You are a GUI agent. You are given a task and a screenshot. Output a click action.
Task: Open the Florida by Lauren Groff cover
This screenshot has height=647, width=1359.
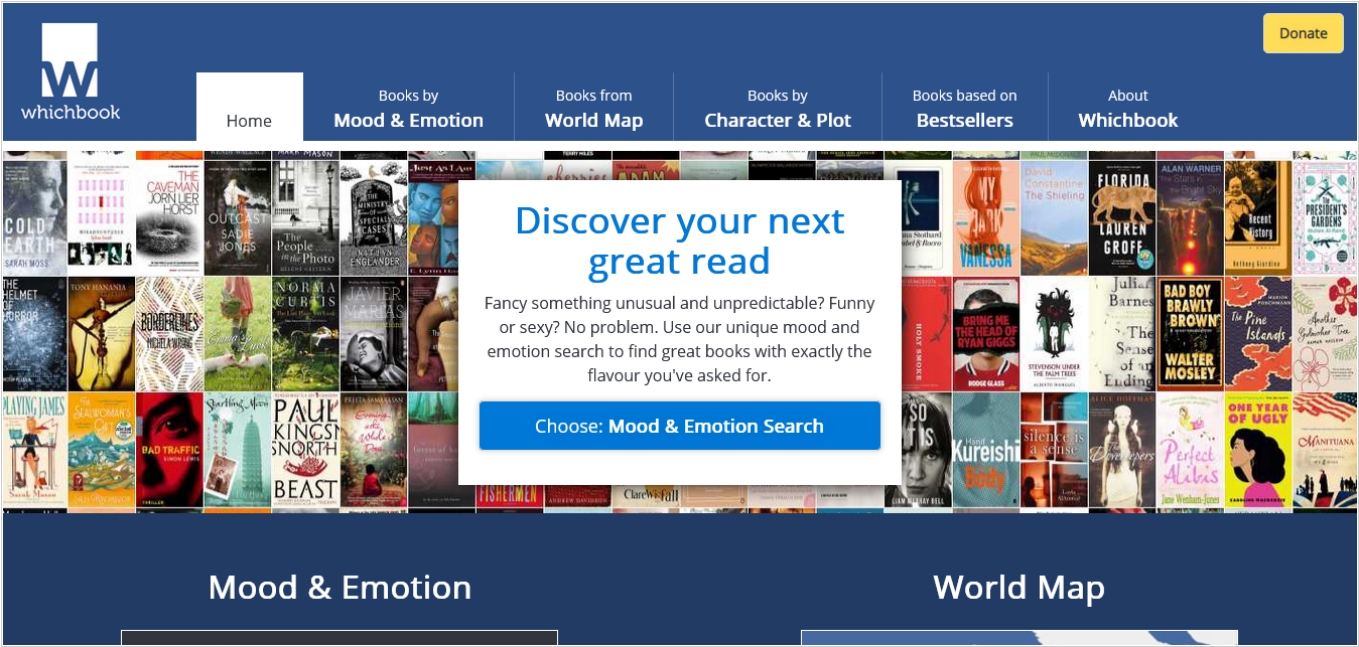pyautogui.click(x=1121, y=217)
